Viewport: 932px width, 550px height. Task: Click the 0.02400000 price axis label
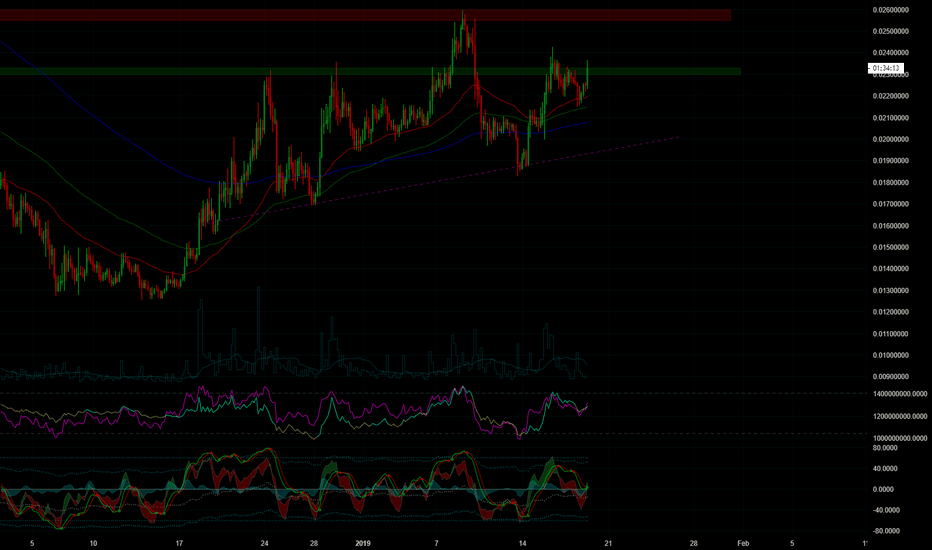890,53
